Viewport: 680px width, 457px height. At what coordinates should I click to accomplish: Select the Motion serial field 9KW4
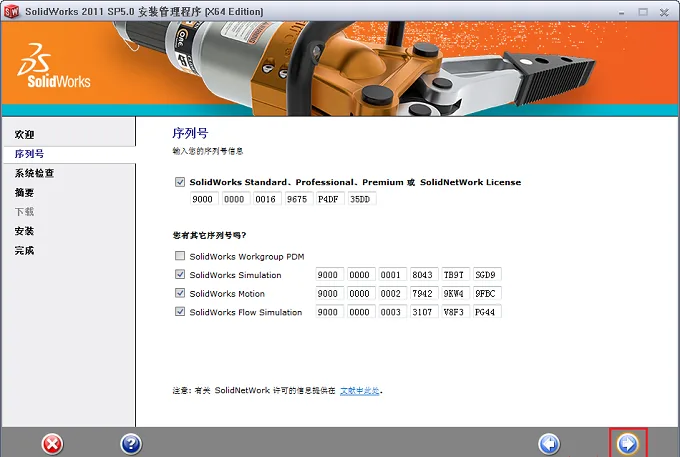(x=455, y=293)
